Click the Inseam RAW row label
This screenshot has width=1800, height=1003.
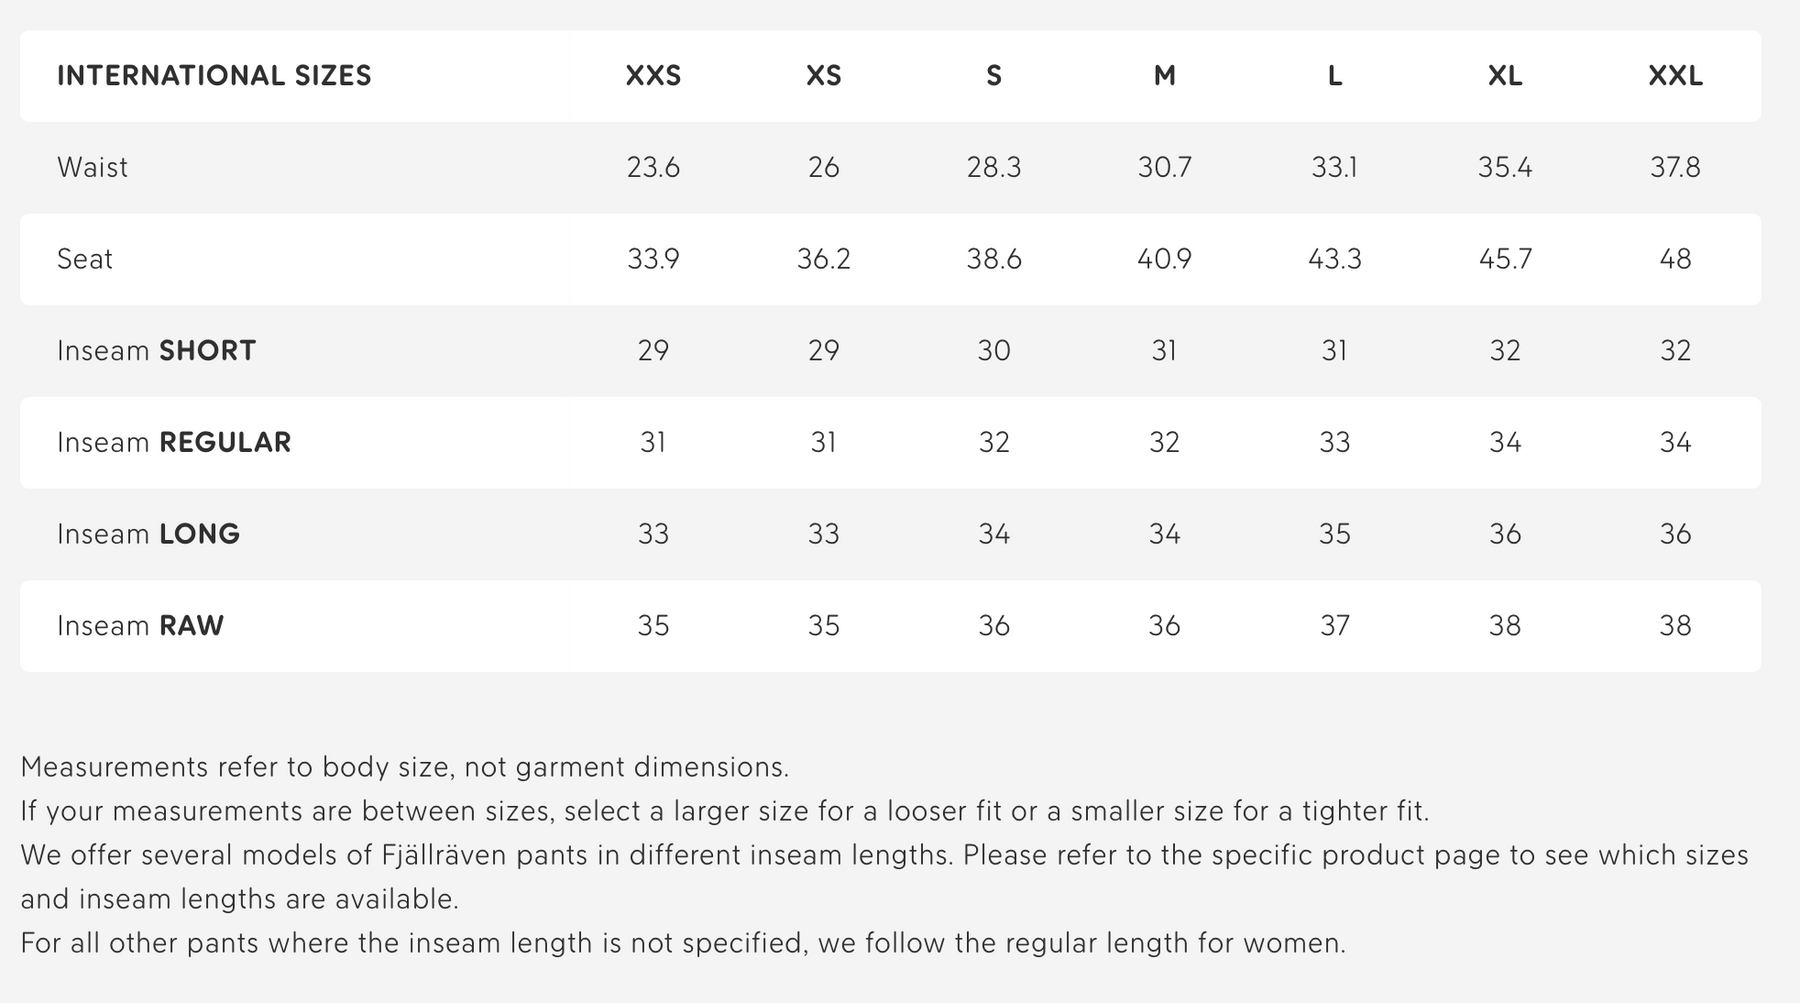(140, 626)
